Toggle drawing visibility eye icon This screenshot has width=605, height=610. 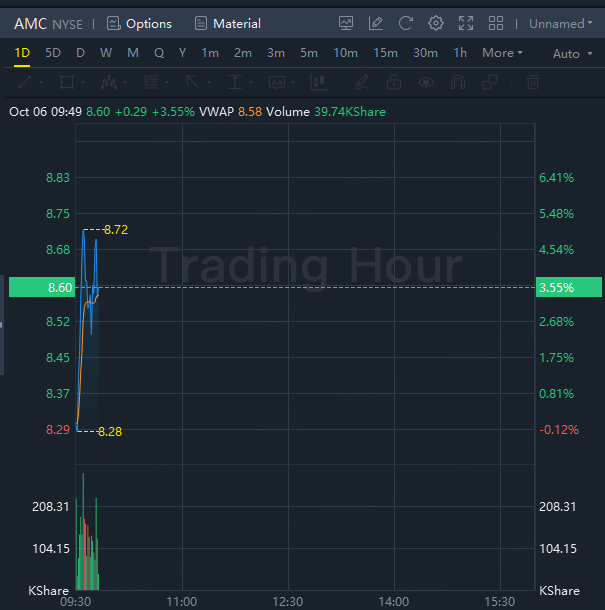[x=427, y=83]
